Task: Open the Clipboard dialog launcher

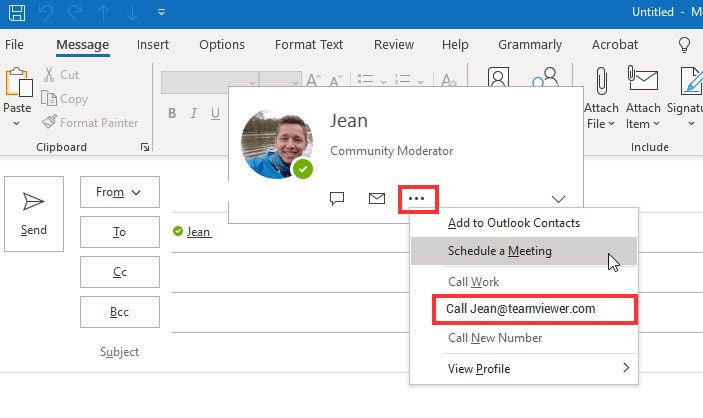Action: click(x=145, y=147)
